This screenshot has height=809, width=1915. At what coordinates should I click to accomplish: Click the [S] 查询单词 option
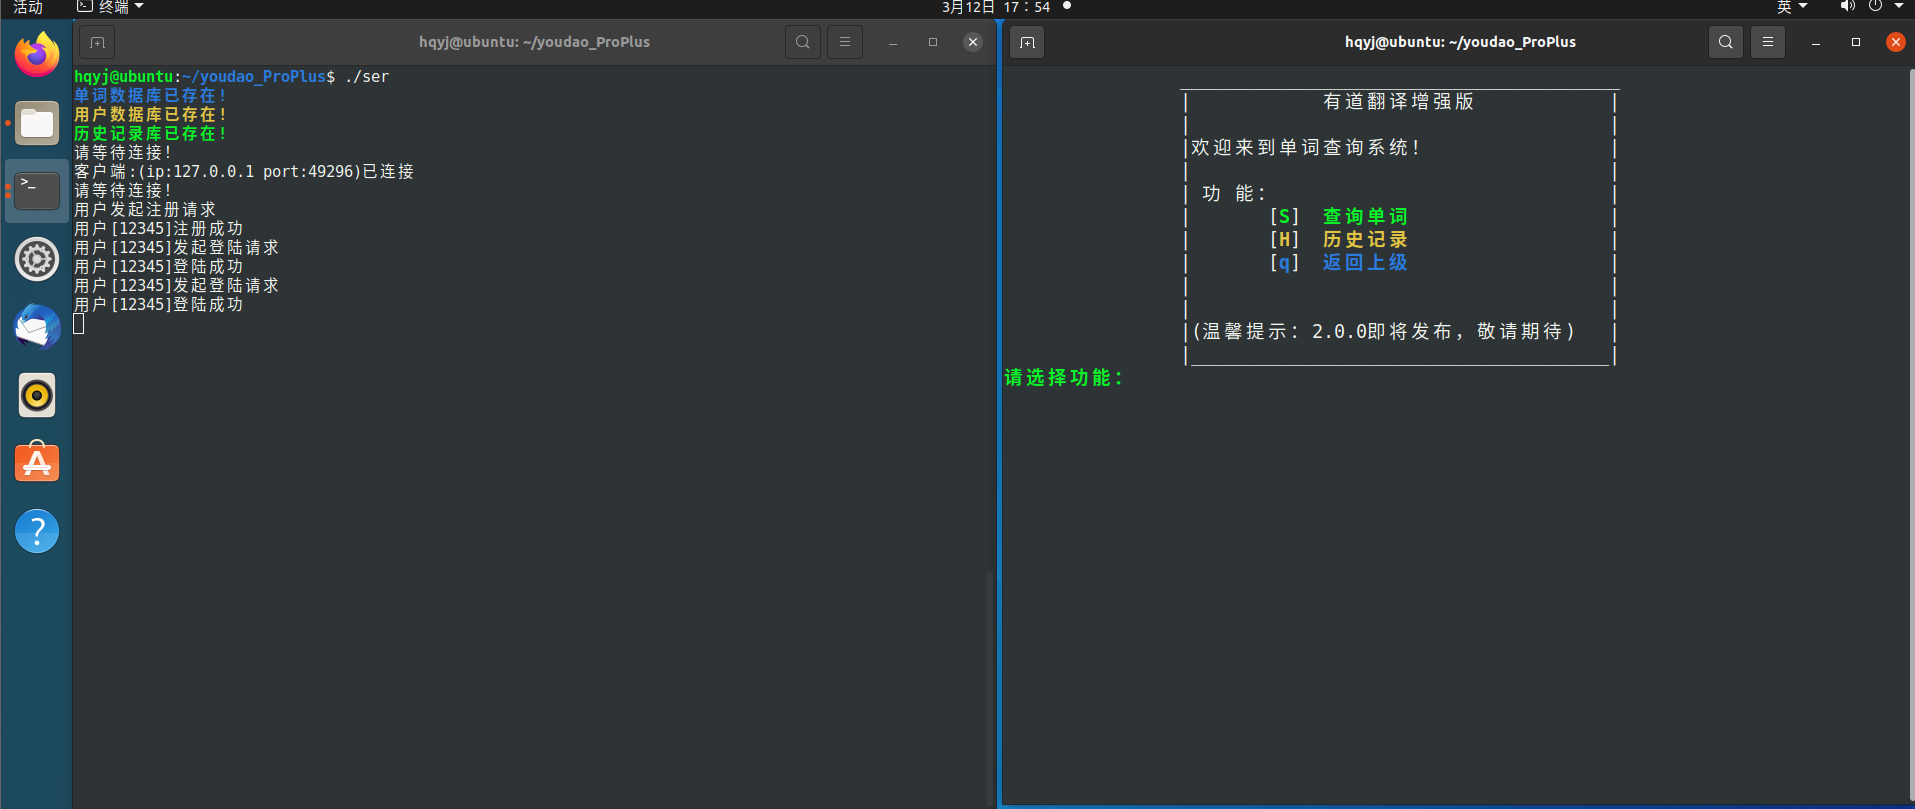click(1338, 216)
